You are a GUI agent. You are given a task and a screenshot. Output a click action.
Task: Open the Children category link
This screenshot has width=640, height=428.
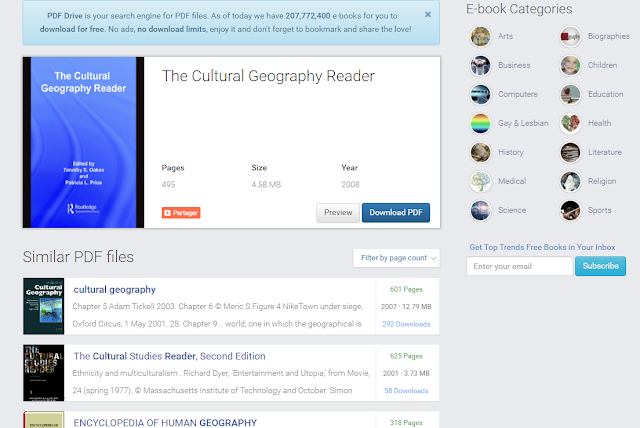(602, 65)
